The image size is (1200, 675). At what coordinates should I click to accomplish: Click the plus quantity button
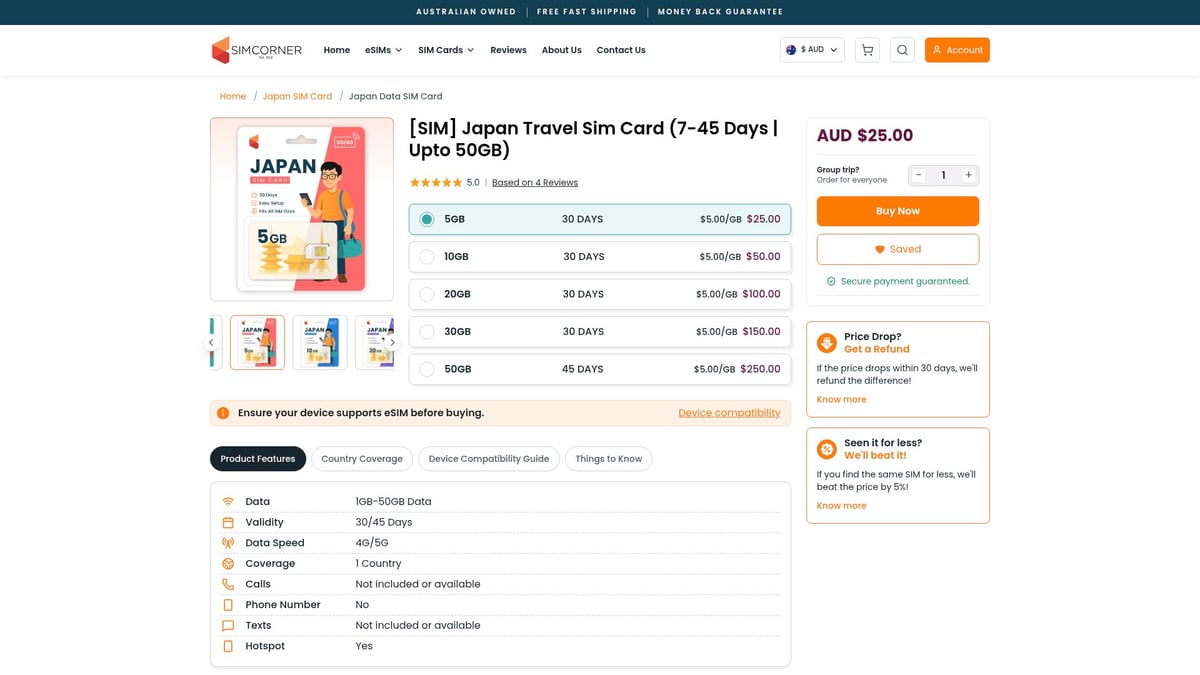click(968, 175)
